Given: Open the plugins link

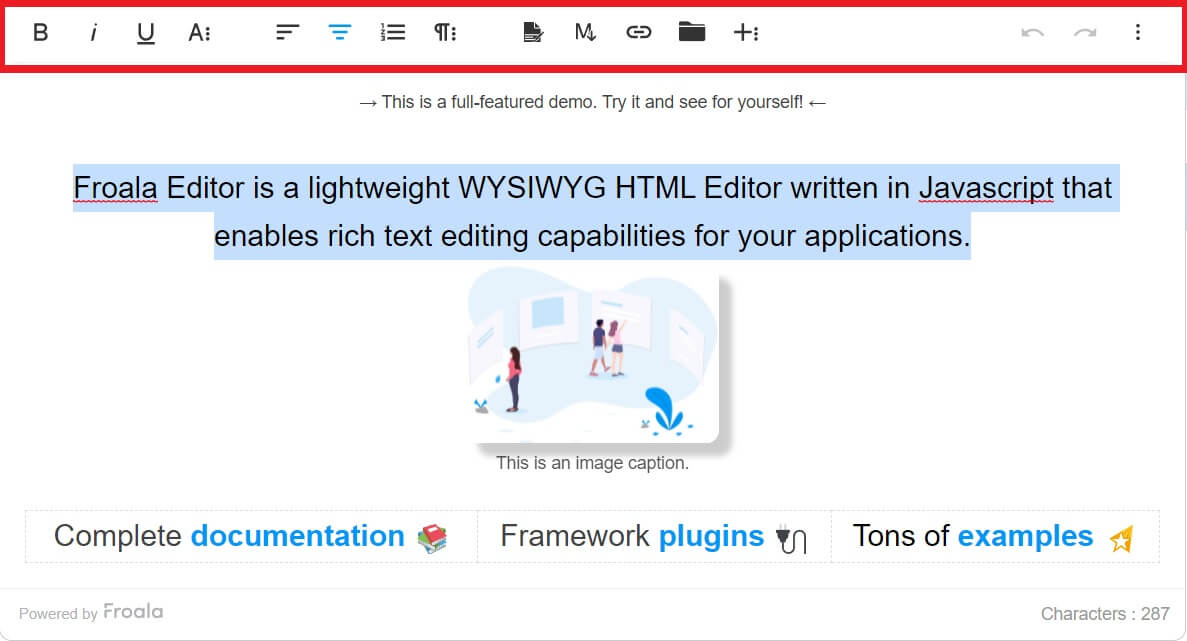Looking at the screenshot, I should 711,536.
